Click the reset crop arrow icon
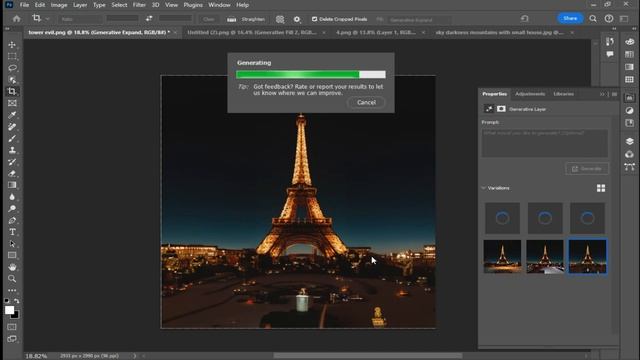This screenshot has height=360, width=640. 525,19
